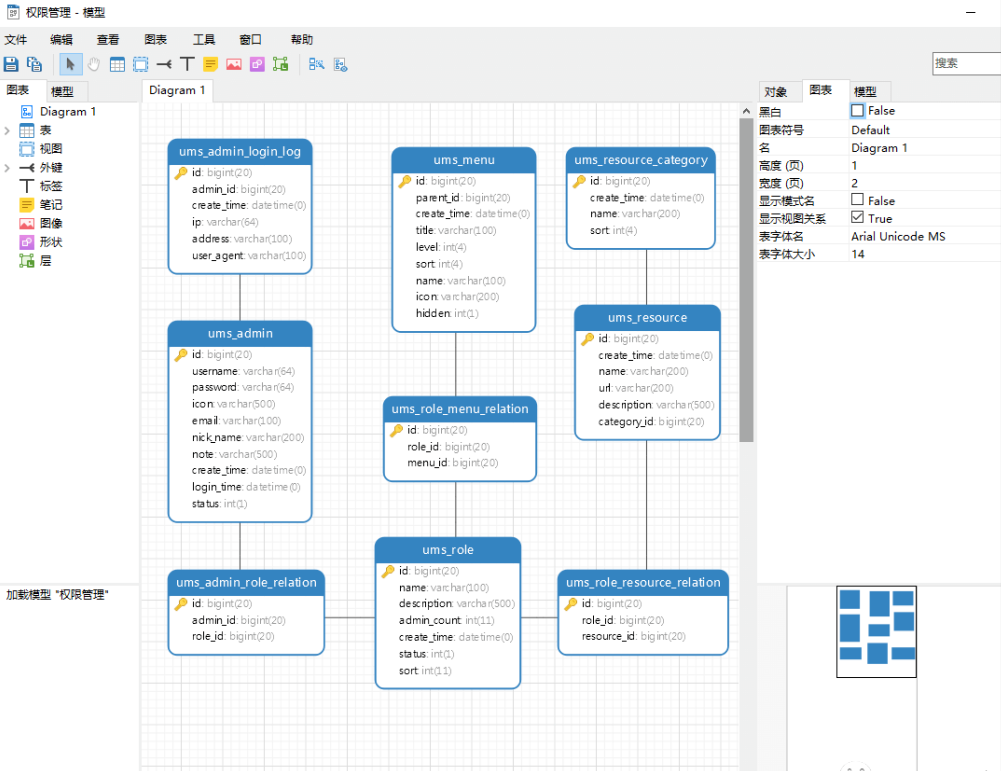The height and width of the screenshot is (771, 1001).
Task: Select the foreign key tool
Action: (x=164, y=64)
